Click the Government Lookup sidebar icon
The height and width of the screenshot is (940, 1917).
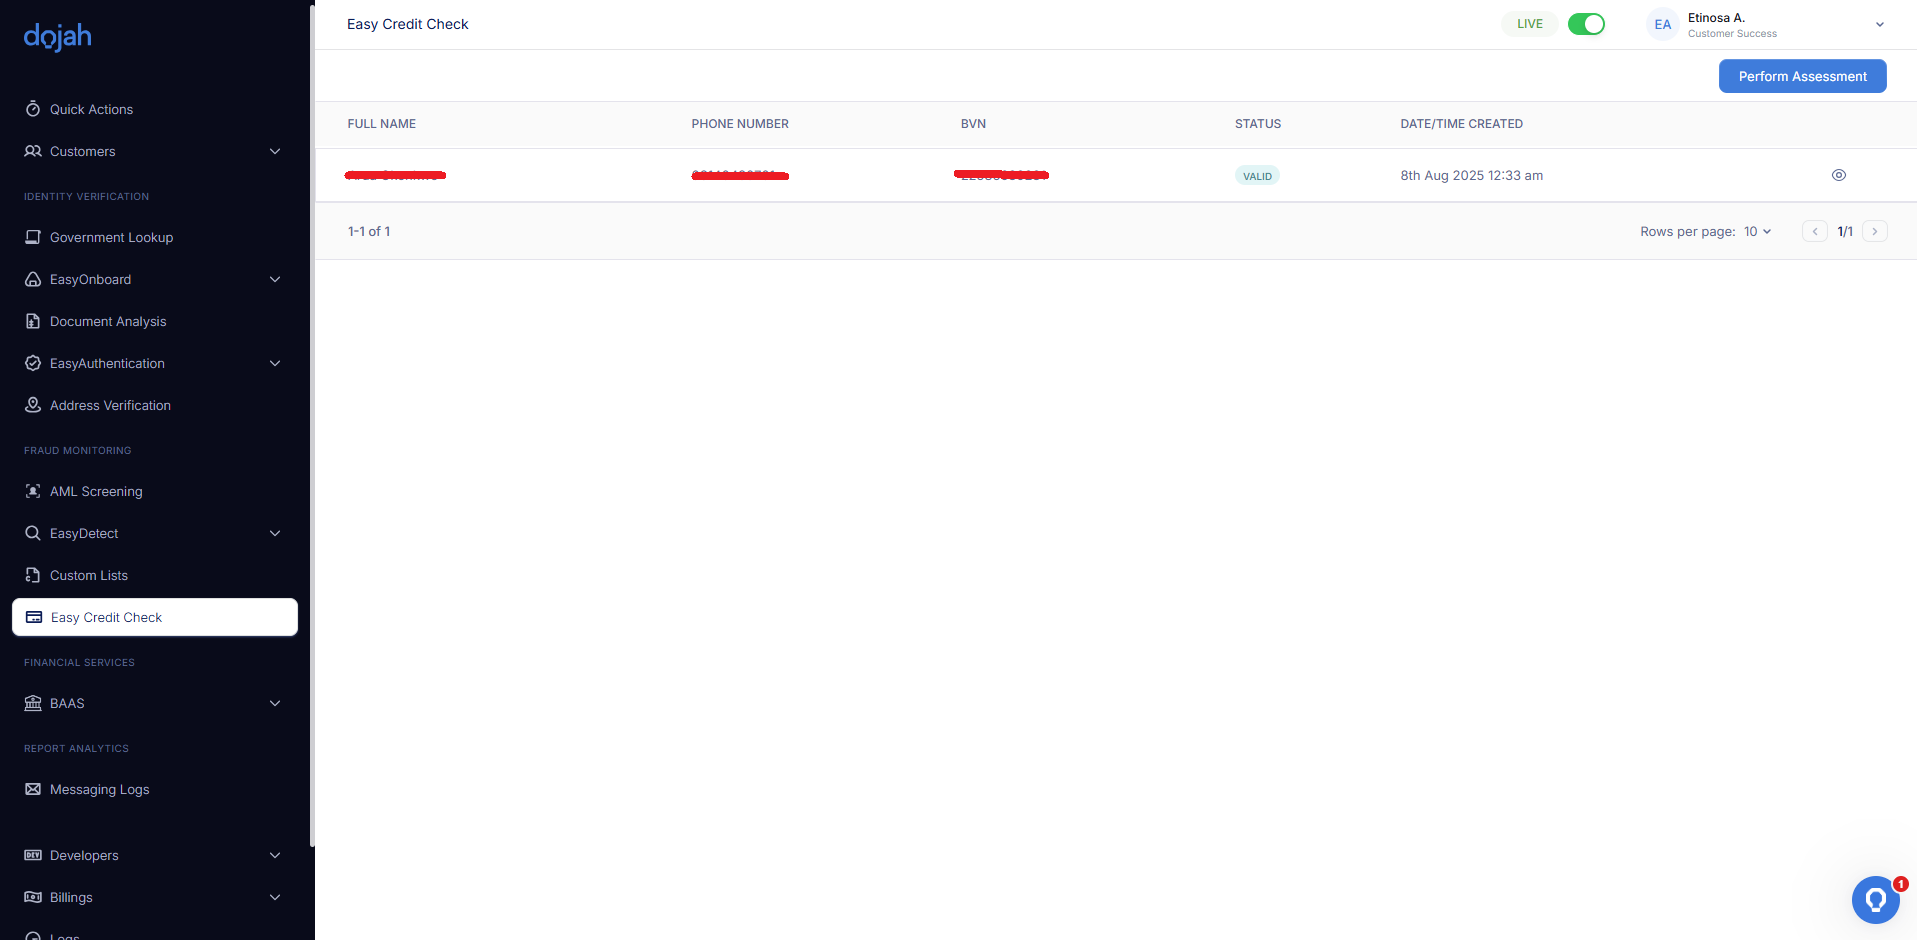[33, 237]
